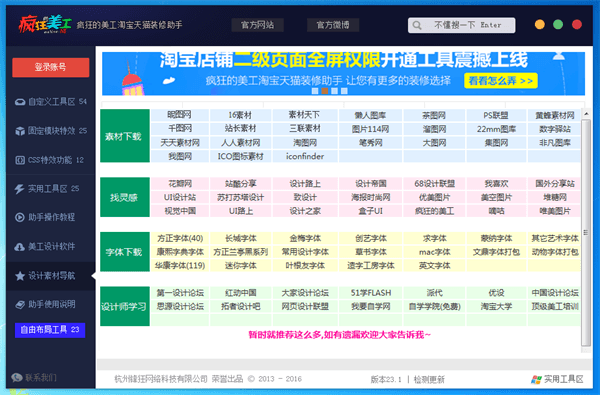Open the 昵图网 link

(180, 115)
